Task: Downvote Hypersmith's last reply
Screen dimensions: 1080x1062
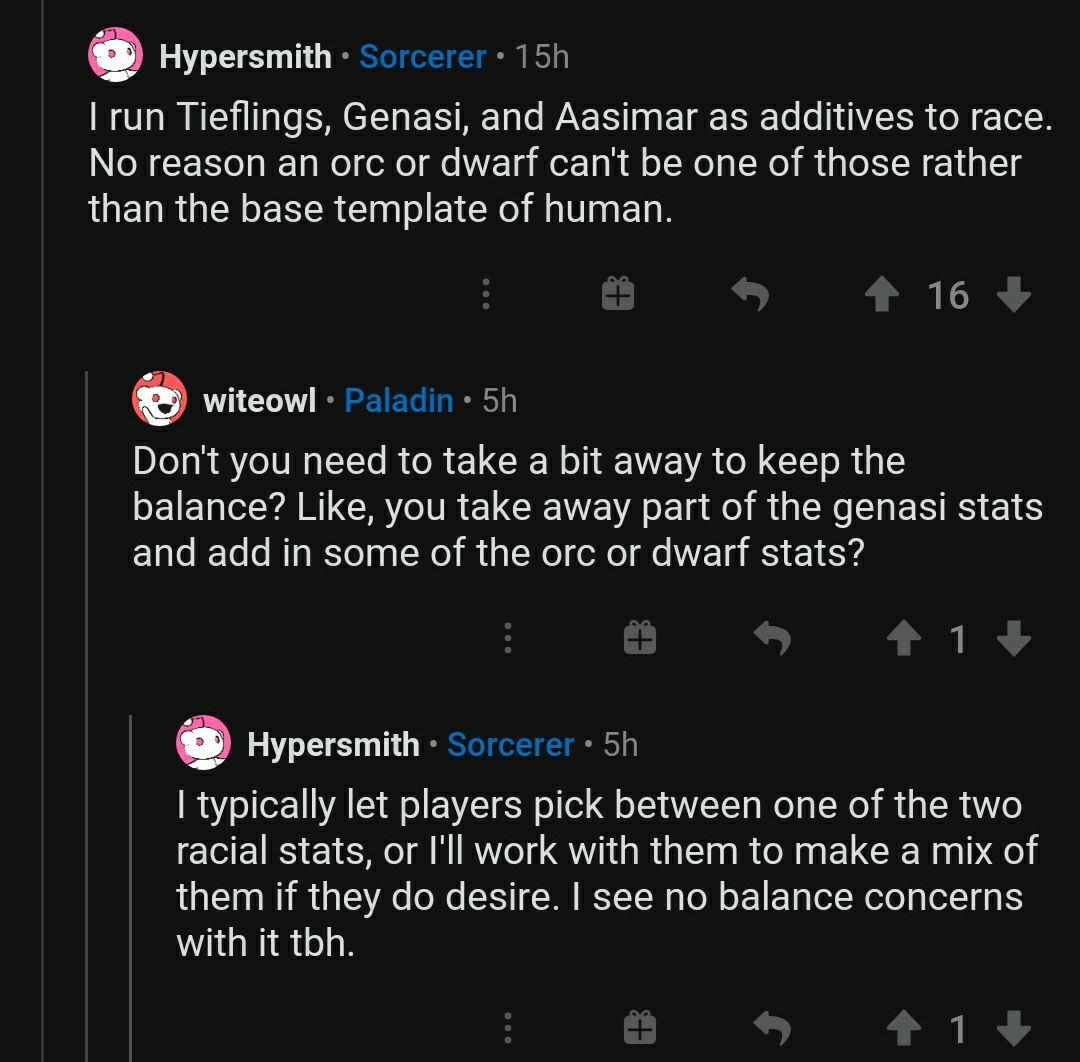Action: (x=1014, y=1029)
